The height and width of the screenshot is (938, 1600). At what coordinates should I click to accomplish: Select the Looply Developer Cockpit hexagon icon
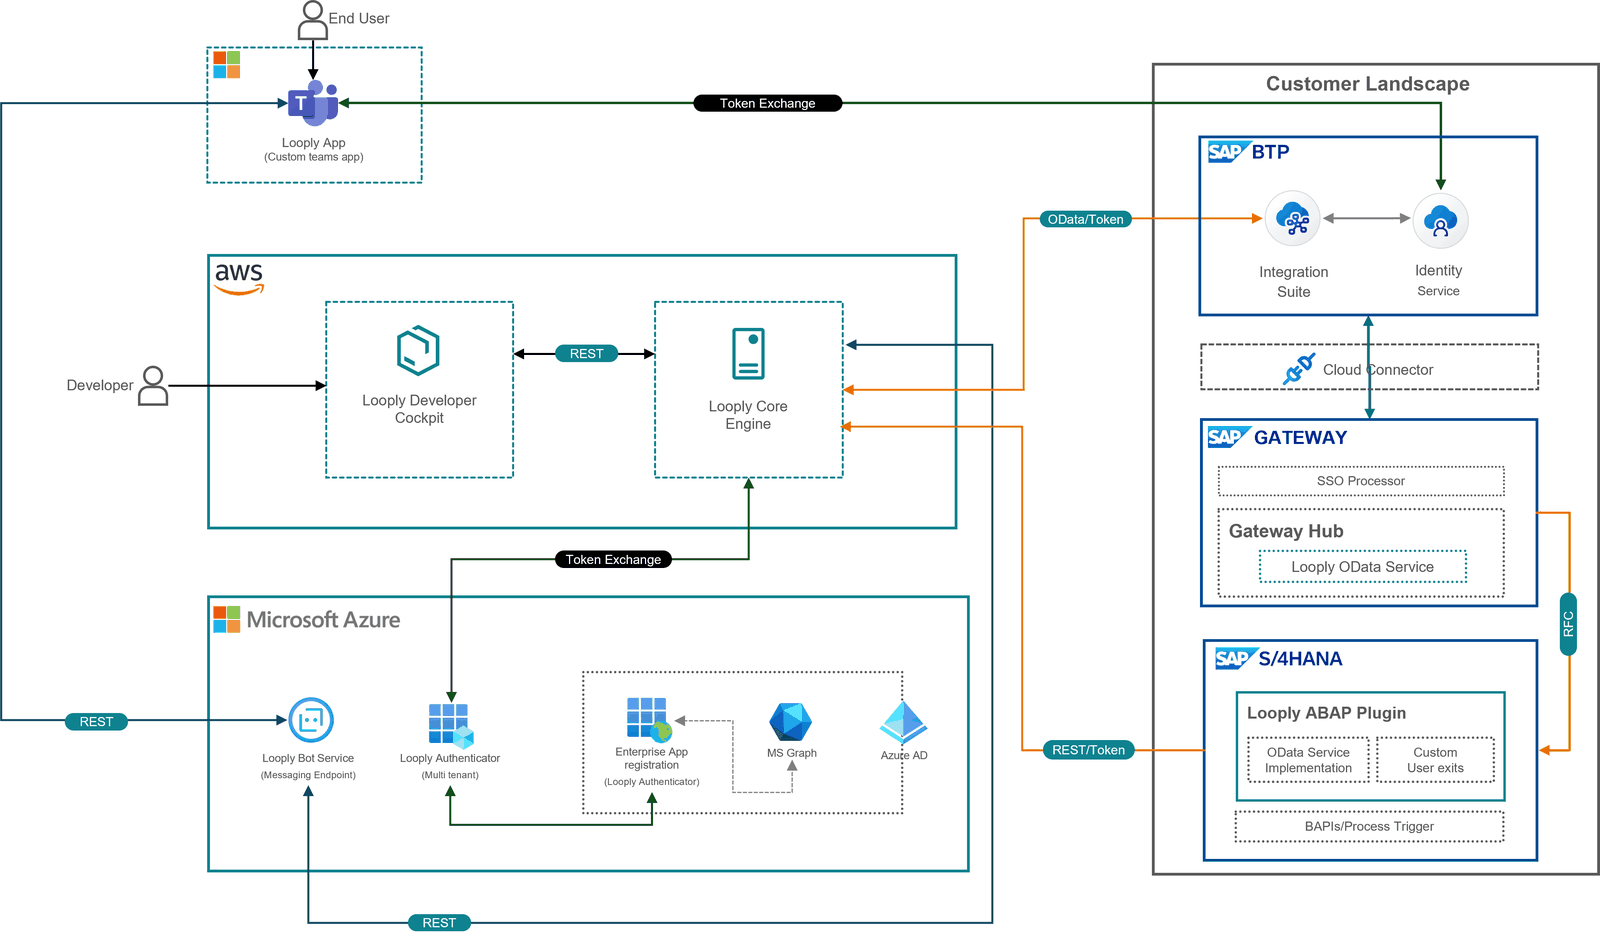coord(418,350)
